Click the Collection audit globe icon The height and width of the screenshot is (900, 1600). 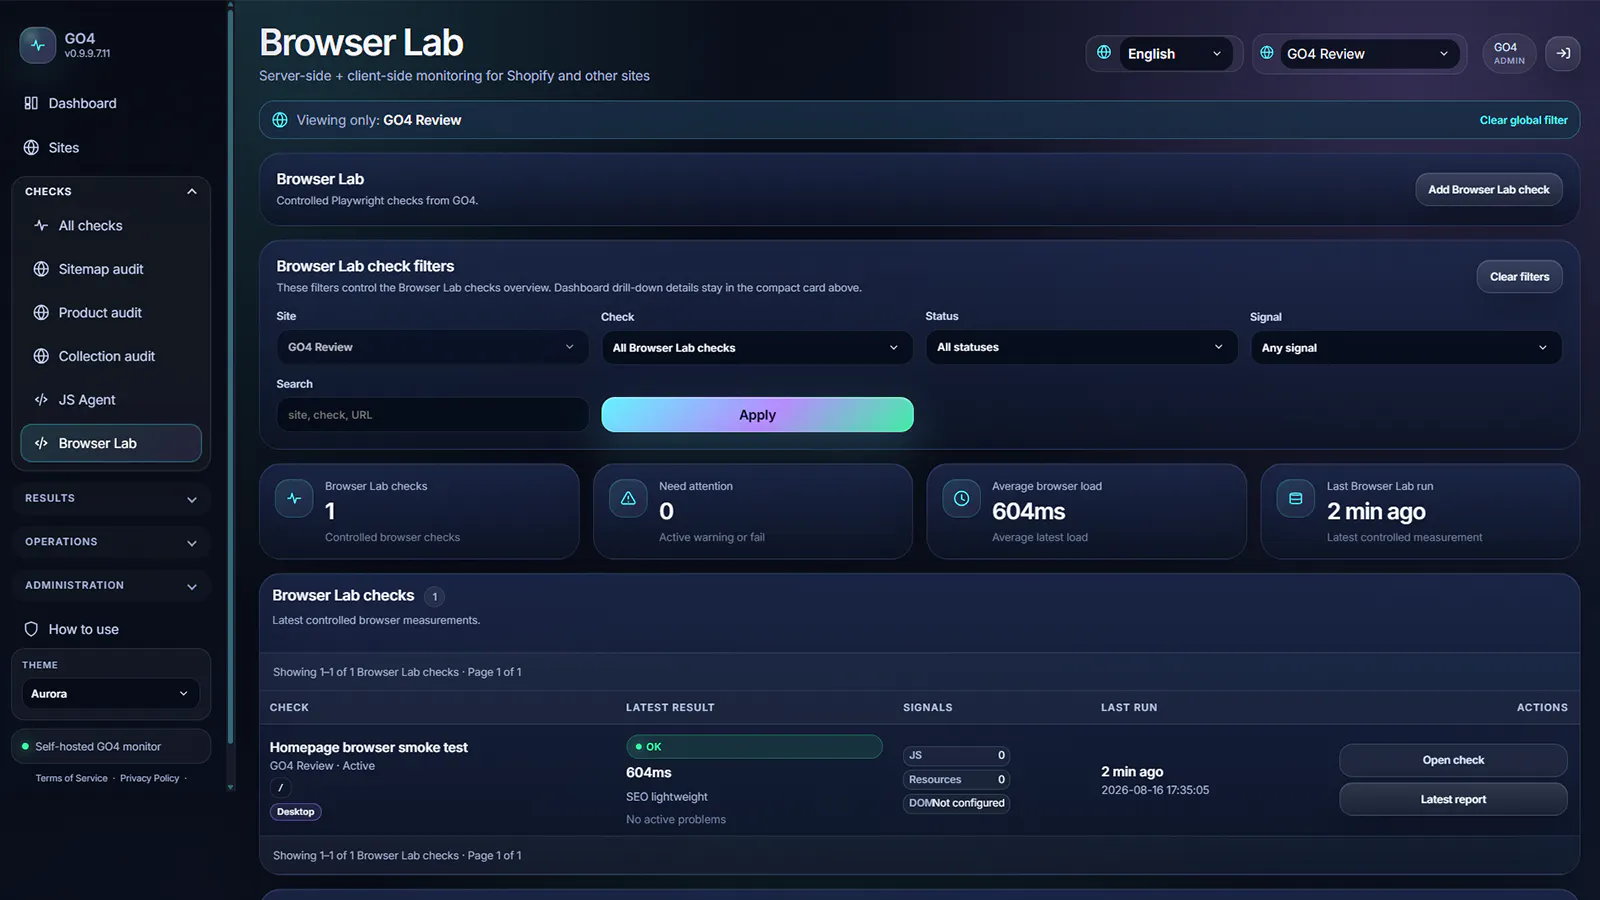click(x=41, y=356)
